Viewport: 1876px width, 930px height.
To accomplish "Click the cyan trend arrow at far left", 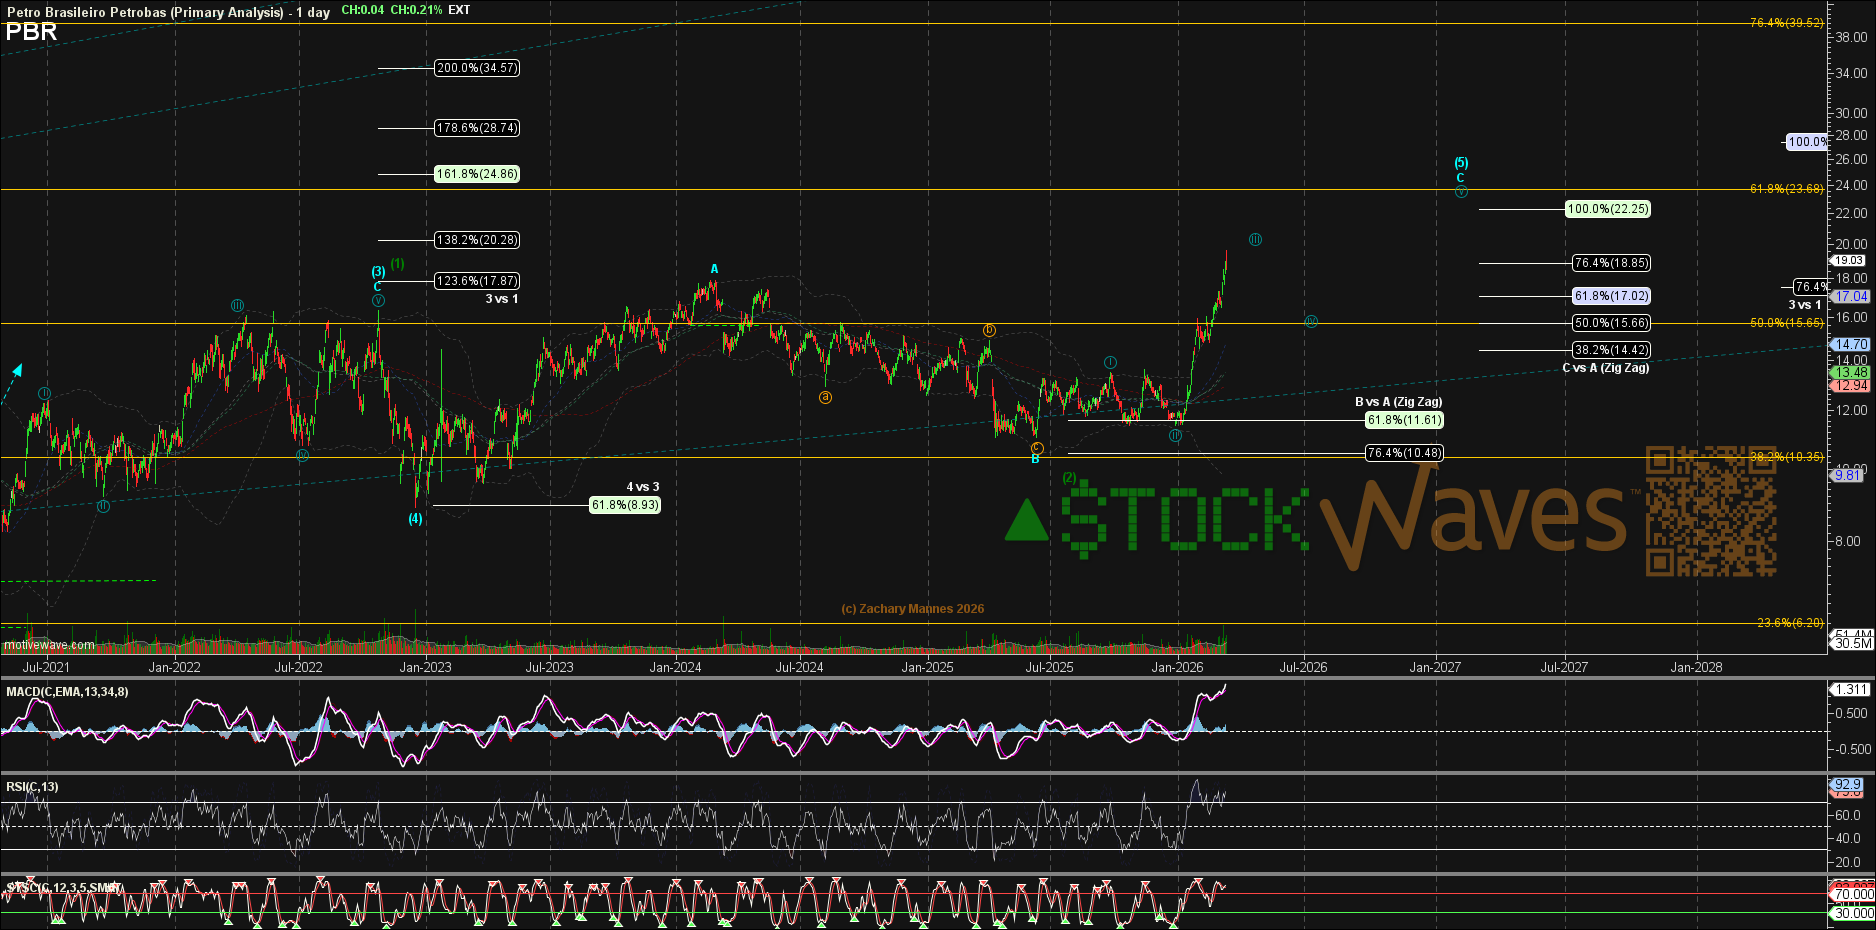I will (16, 371).
